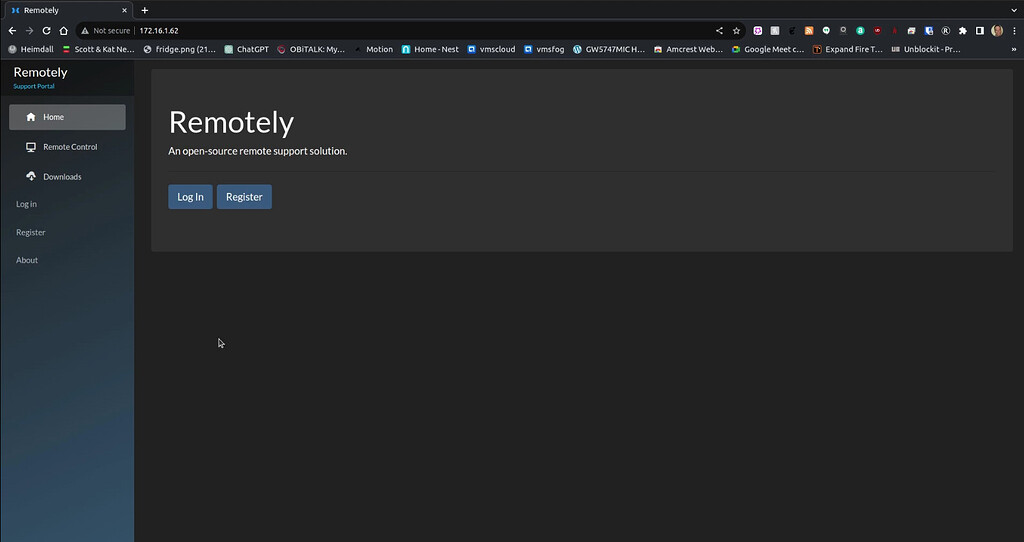Open the Remote Control sidebar item
The image size is (1024, 542).
(67, 147)
